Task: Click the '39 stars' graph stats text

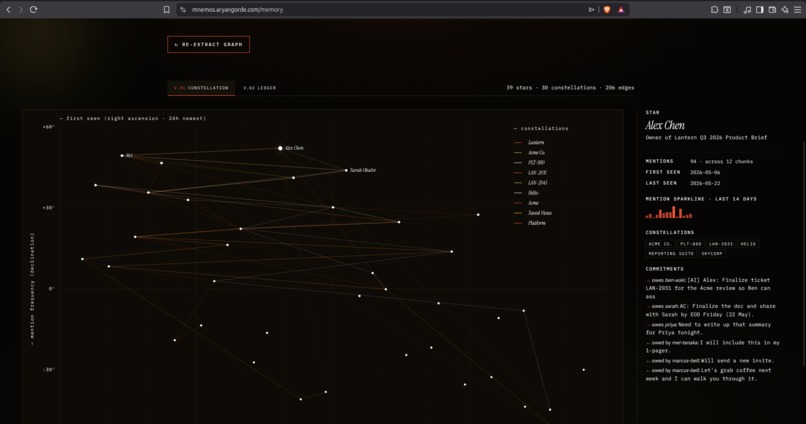Action: (519, 88)
